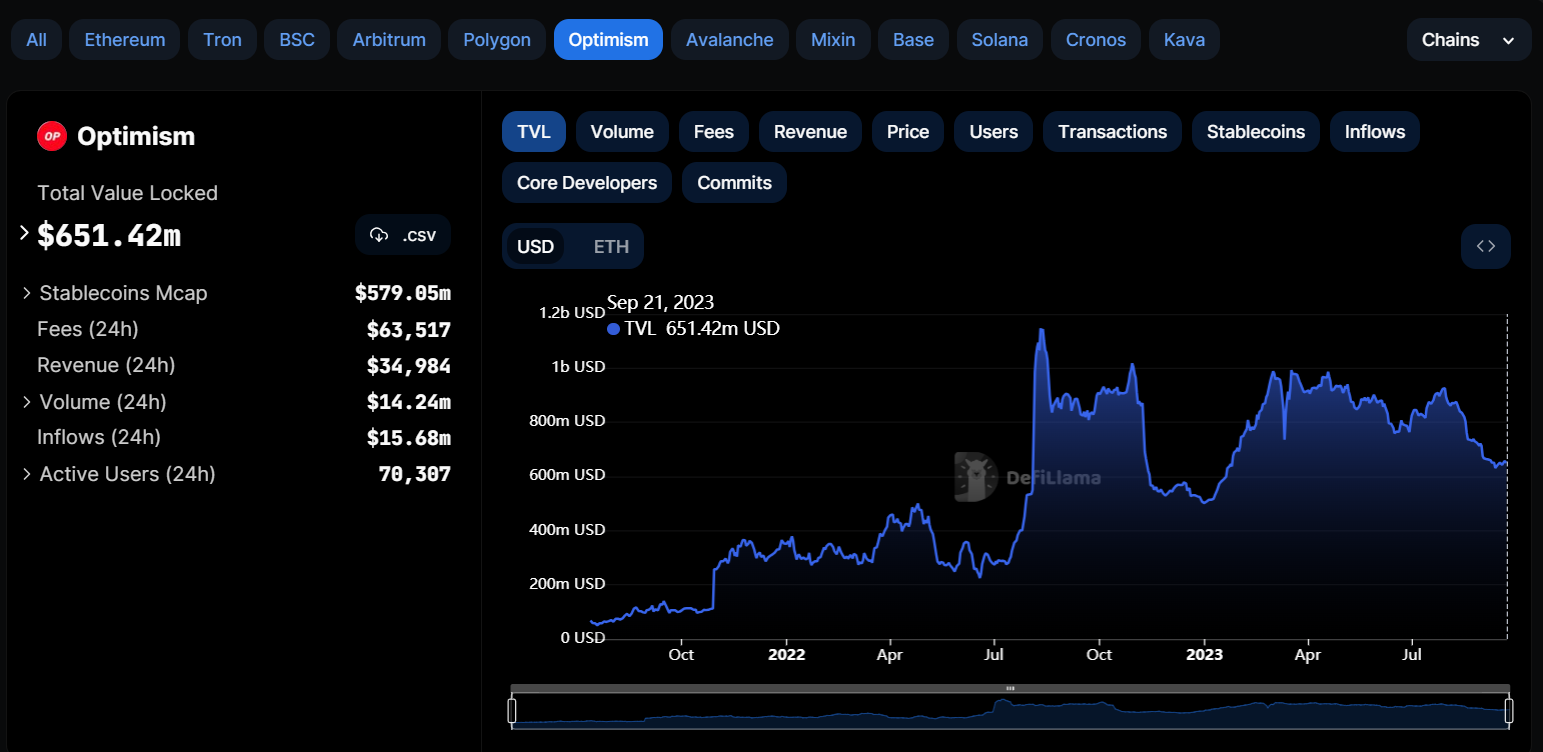The height and width of the screenshot is (752, 1543).
Task: Switch chart denomination to ETH
Action: click(611, 246)
